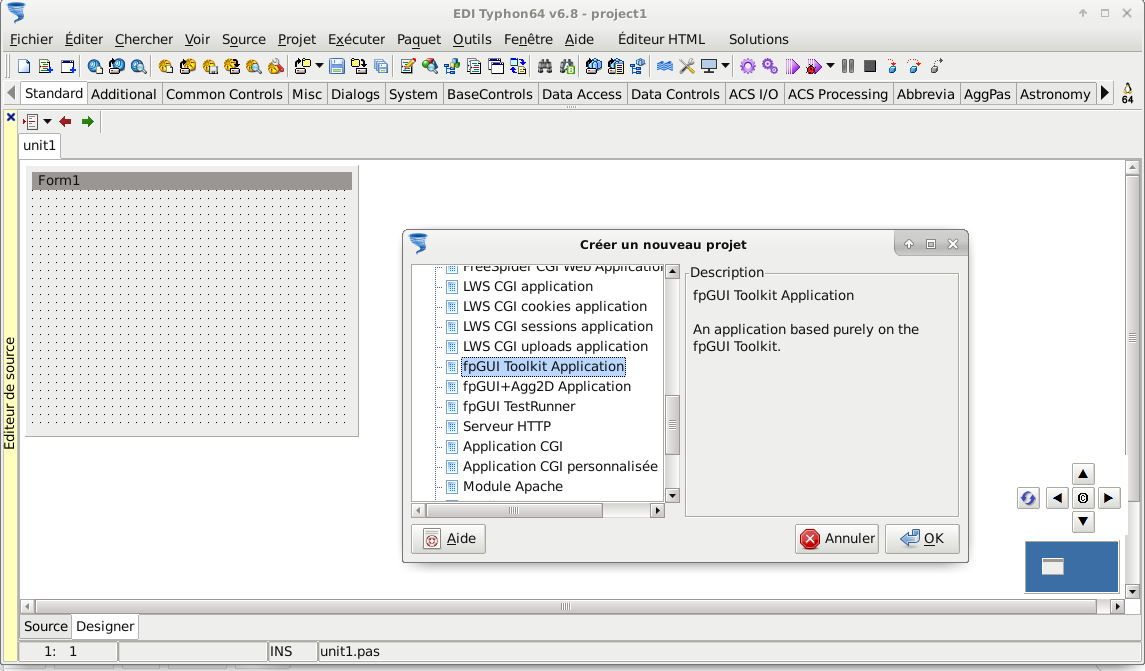Click the wrench and screwdriver tools icon
Viewport: 1145px width, 671px height.
tap(686, 66)
